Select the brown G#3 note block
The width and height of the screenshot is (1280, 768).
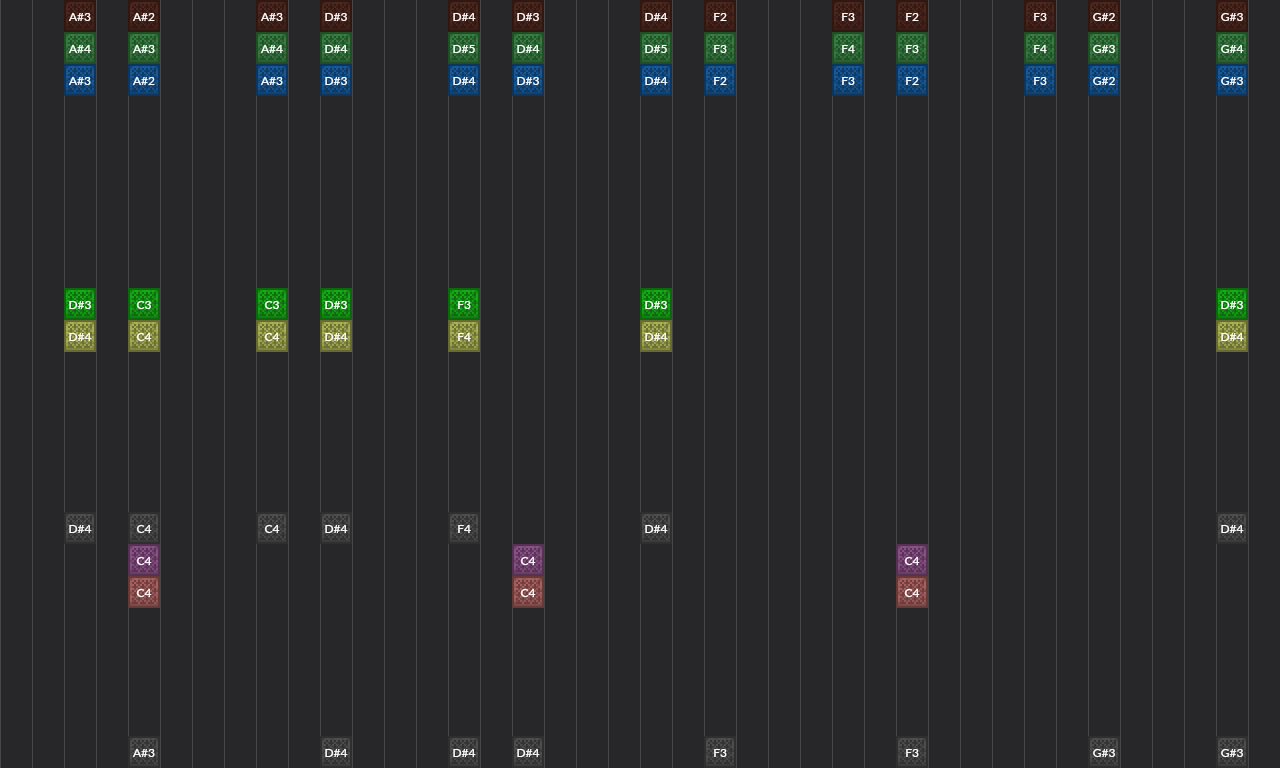1232,17
